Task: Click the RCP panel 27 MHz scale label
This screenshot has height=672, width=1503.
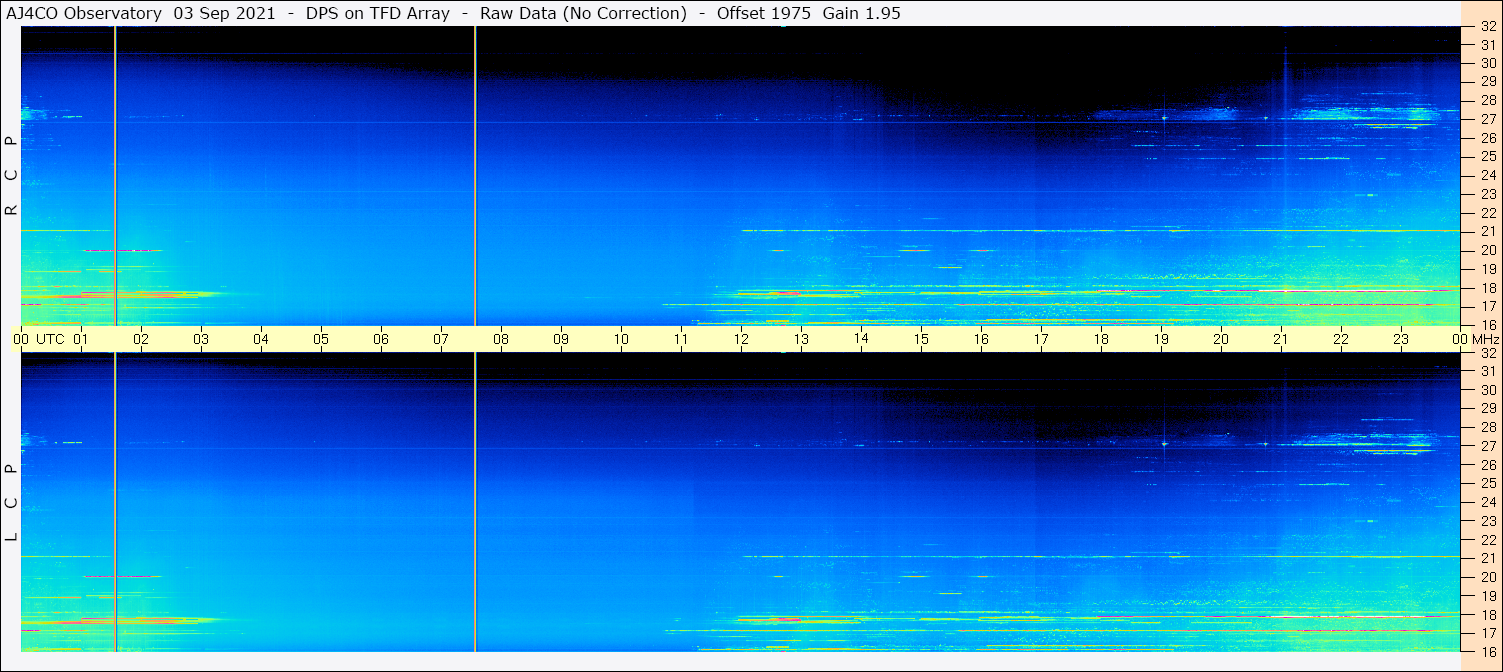Action: 1488,119
